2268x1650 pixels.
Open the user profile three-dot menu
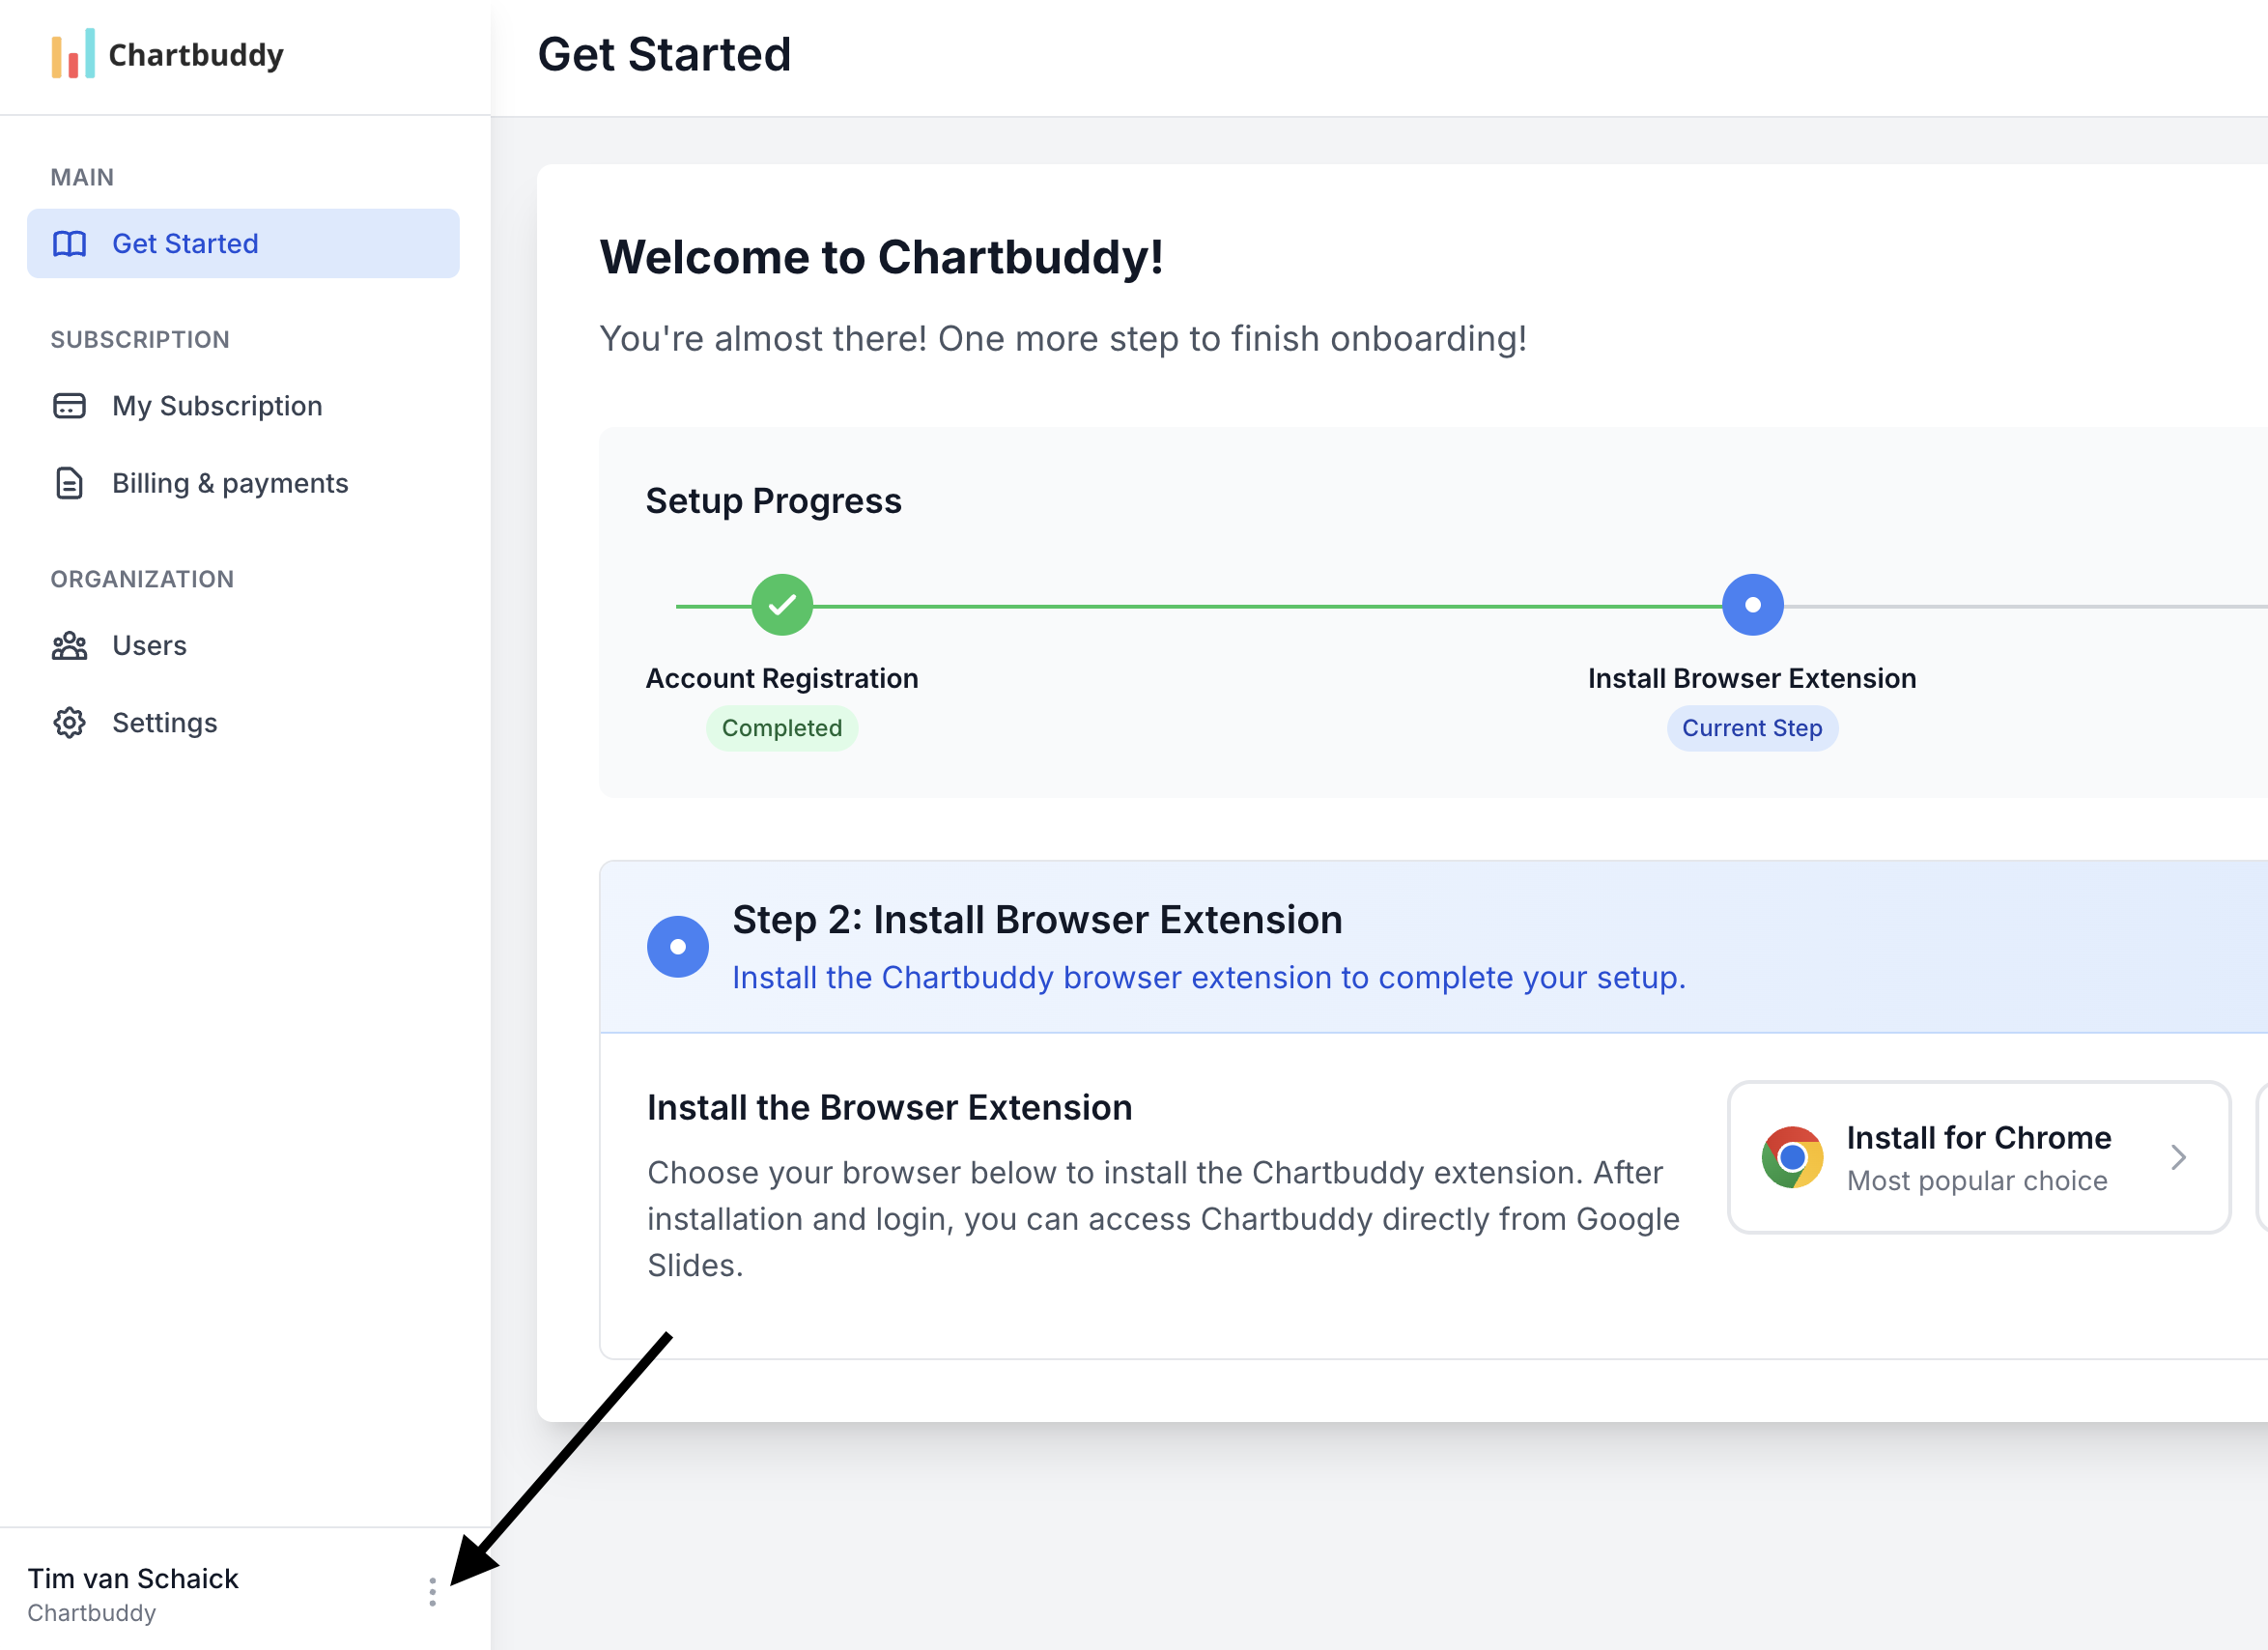tap(432, 1591)
